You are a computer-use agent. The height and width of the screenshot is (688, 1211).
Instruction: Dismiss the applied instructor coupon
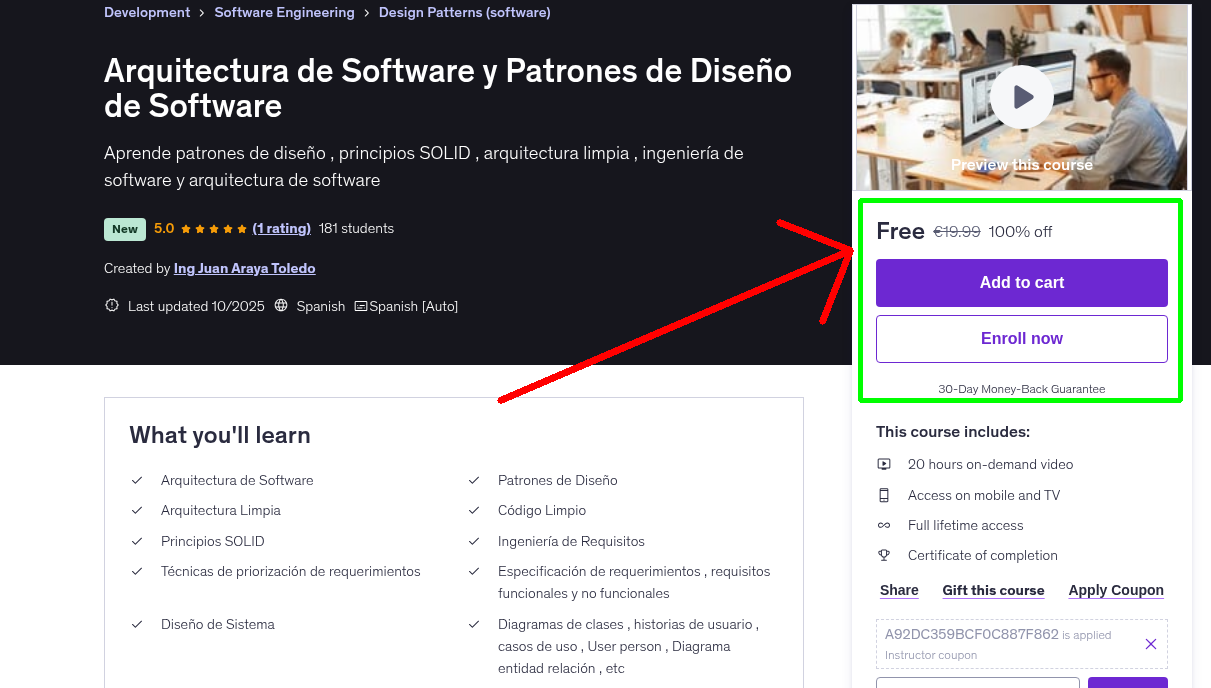[1150, 644]
